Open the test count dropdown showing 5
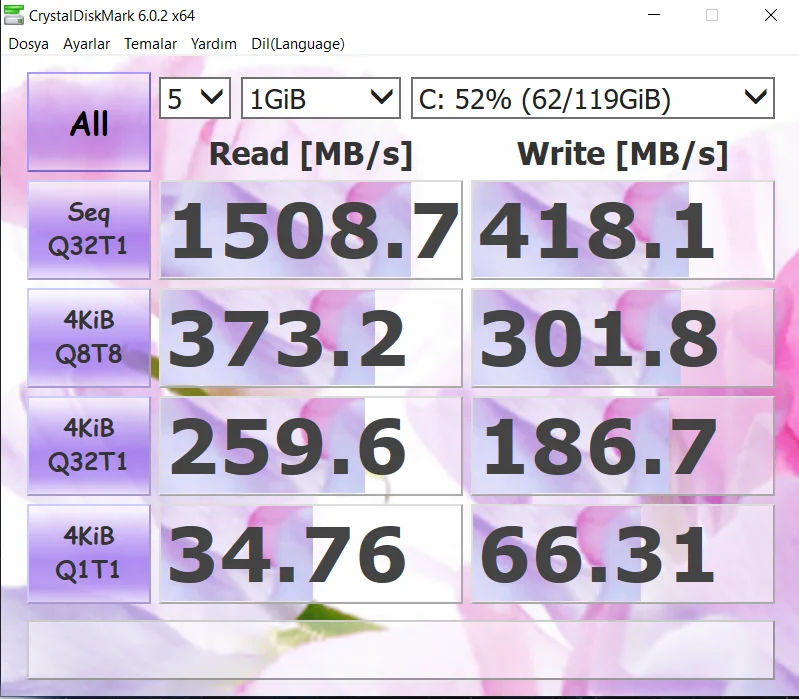799x699 pixels. (x=195, y=98)
